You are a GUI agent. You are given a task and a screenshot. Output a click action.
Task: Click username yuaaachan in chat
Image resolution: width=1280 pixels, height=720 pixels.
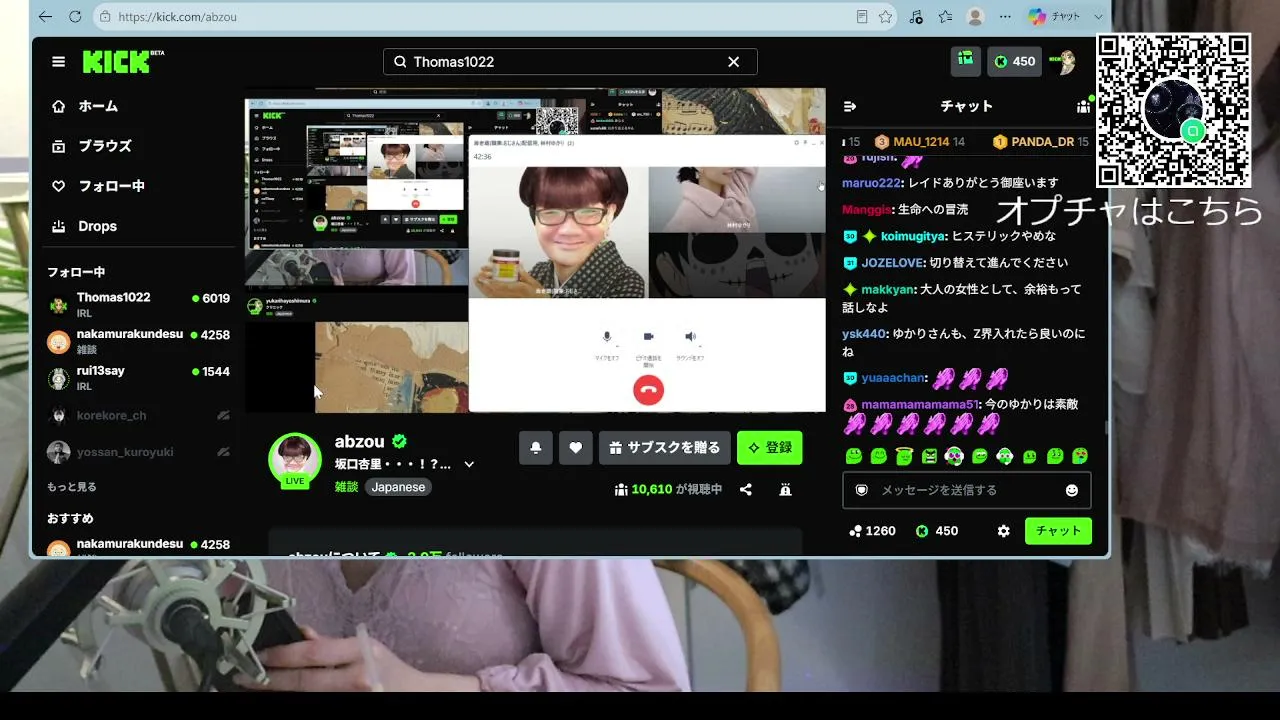point(894,379)
